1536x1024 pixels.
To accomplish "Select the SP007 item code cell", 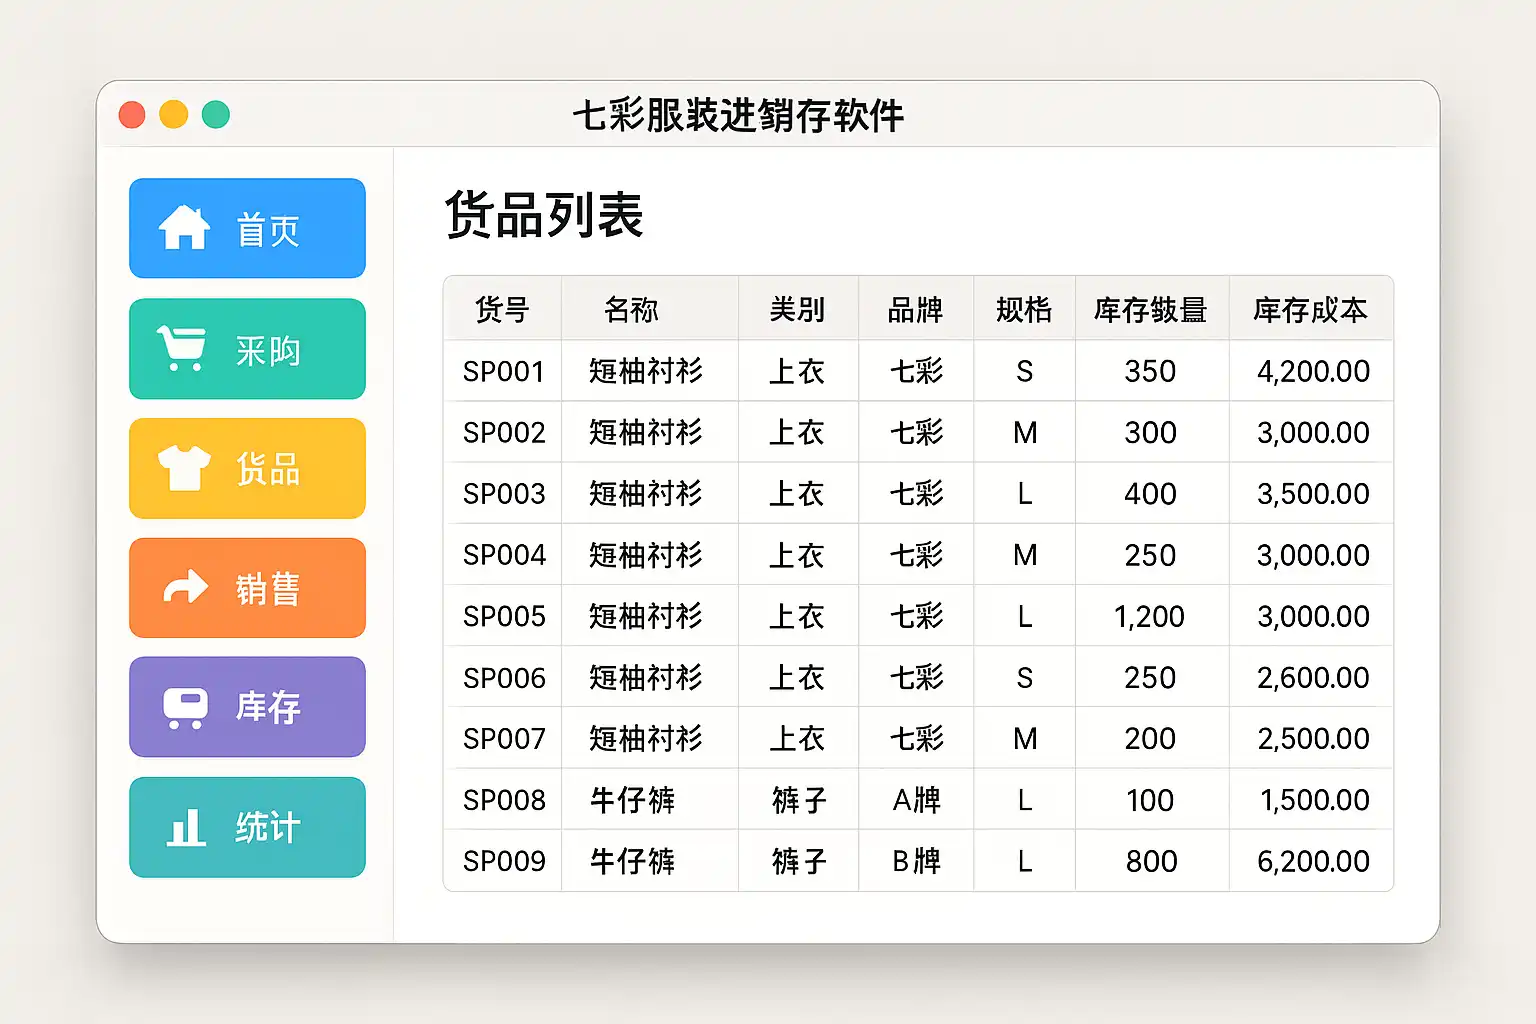I will [504, 739].
